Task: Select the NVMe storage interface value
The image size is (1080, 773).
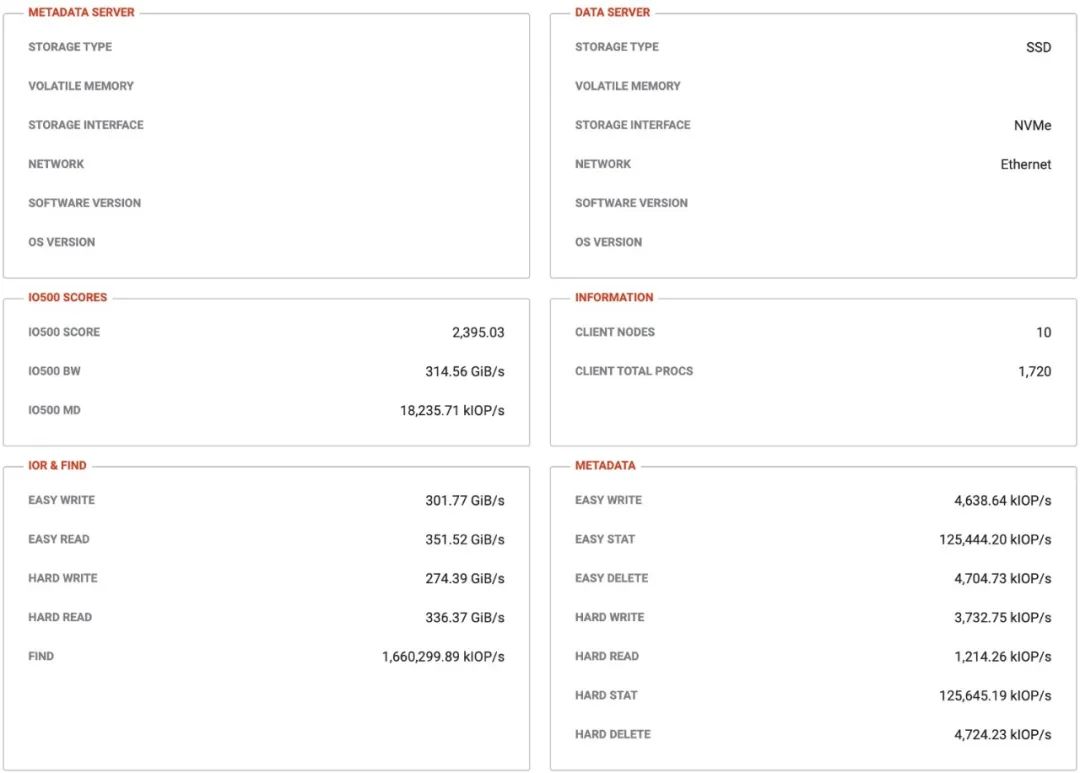Action: [x=1032, y=126]
